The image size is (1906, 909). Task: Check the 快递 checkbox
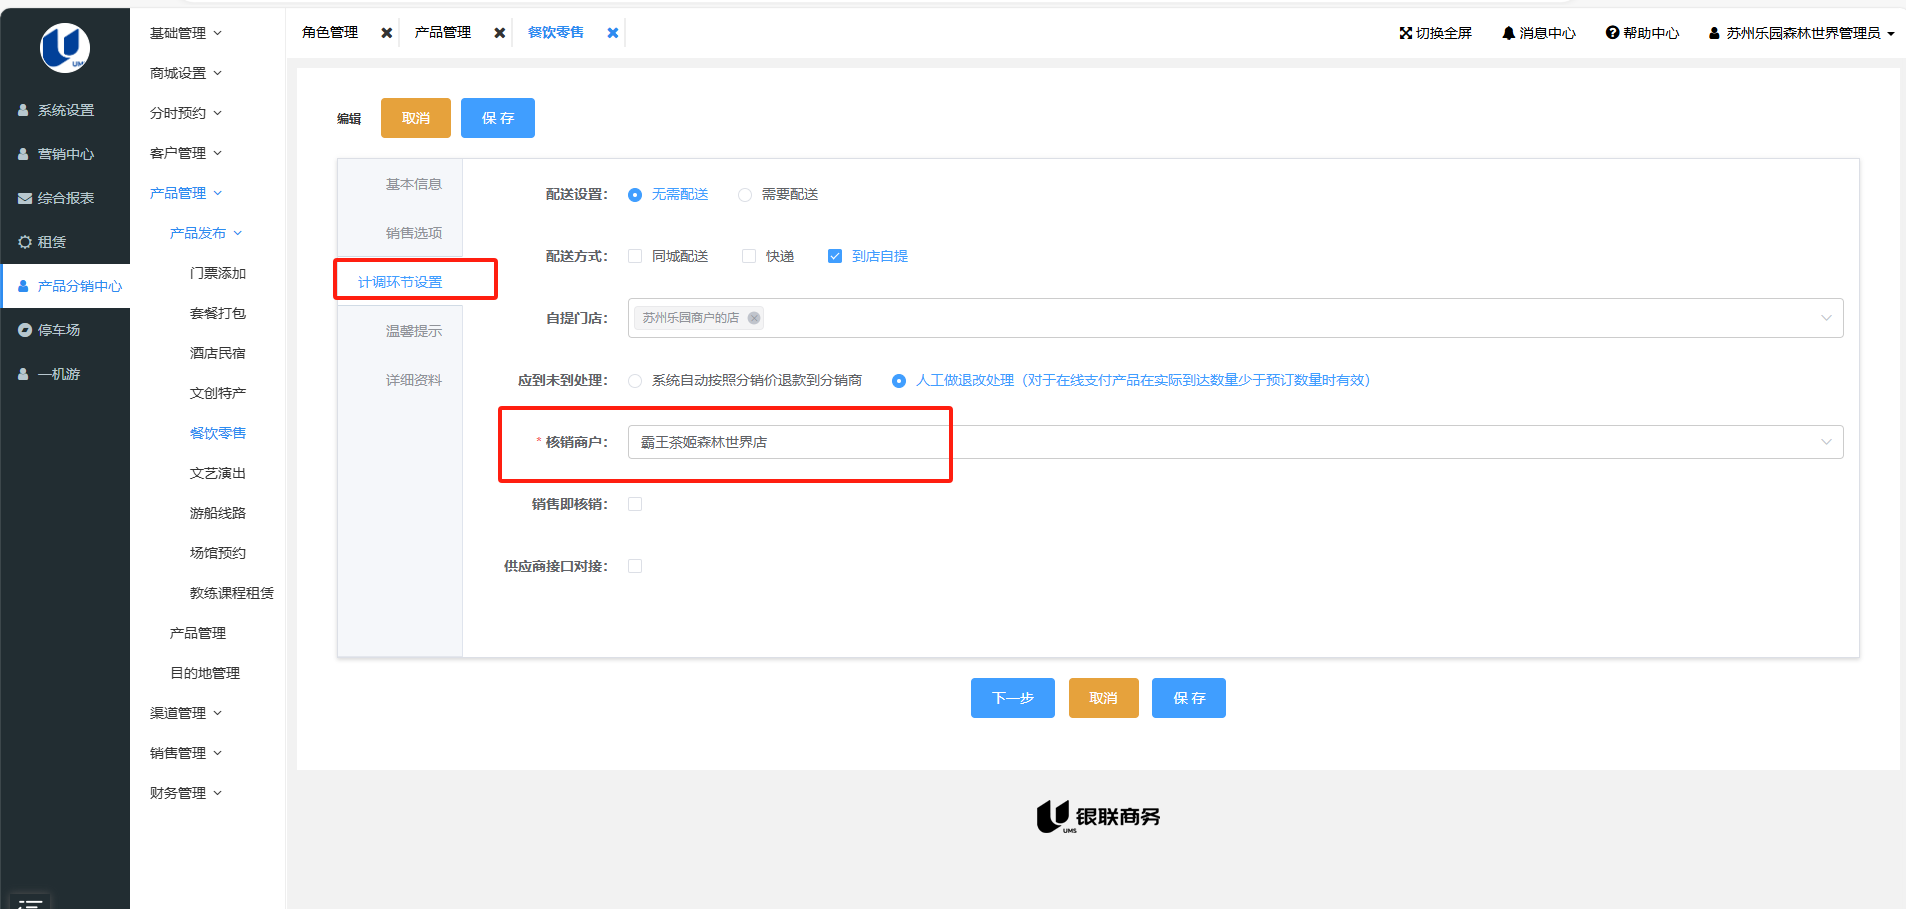coord(749,256)
